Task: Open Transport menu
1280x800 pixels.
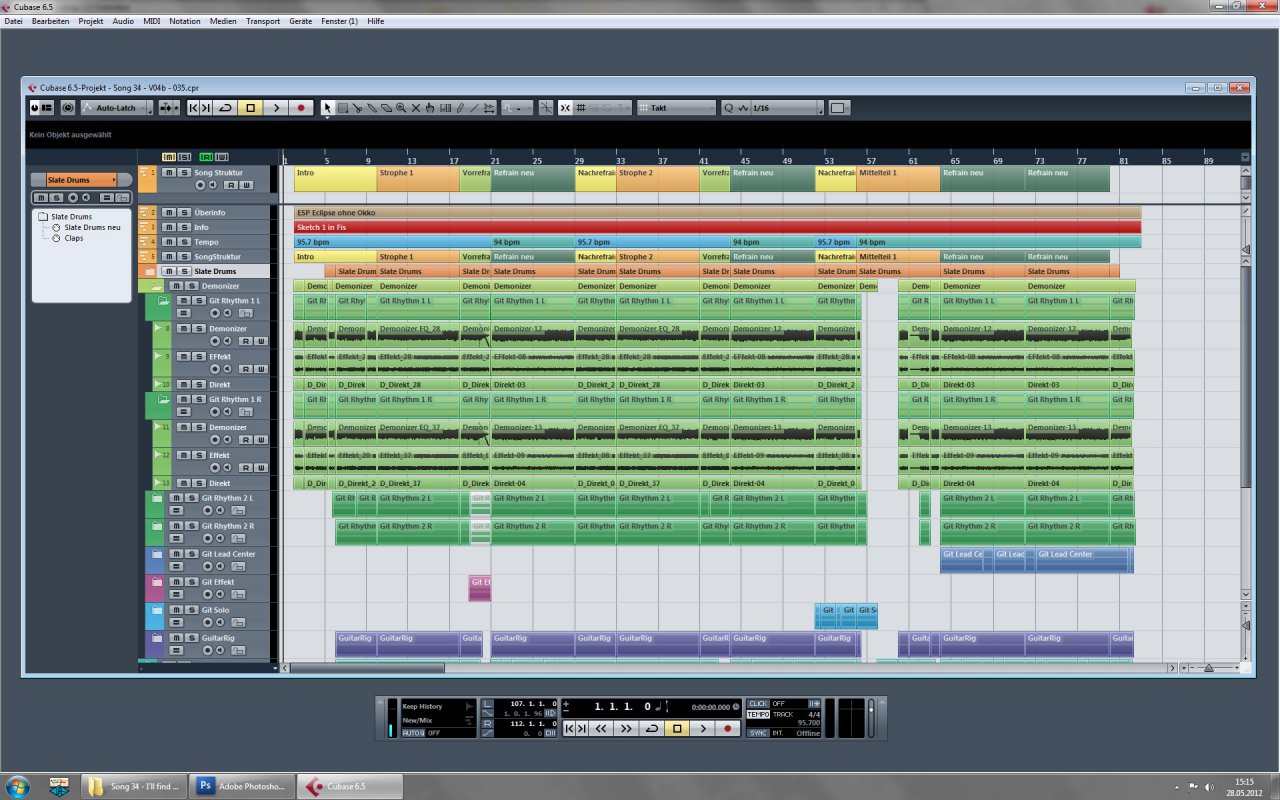Action: point(263,21)
